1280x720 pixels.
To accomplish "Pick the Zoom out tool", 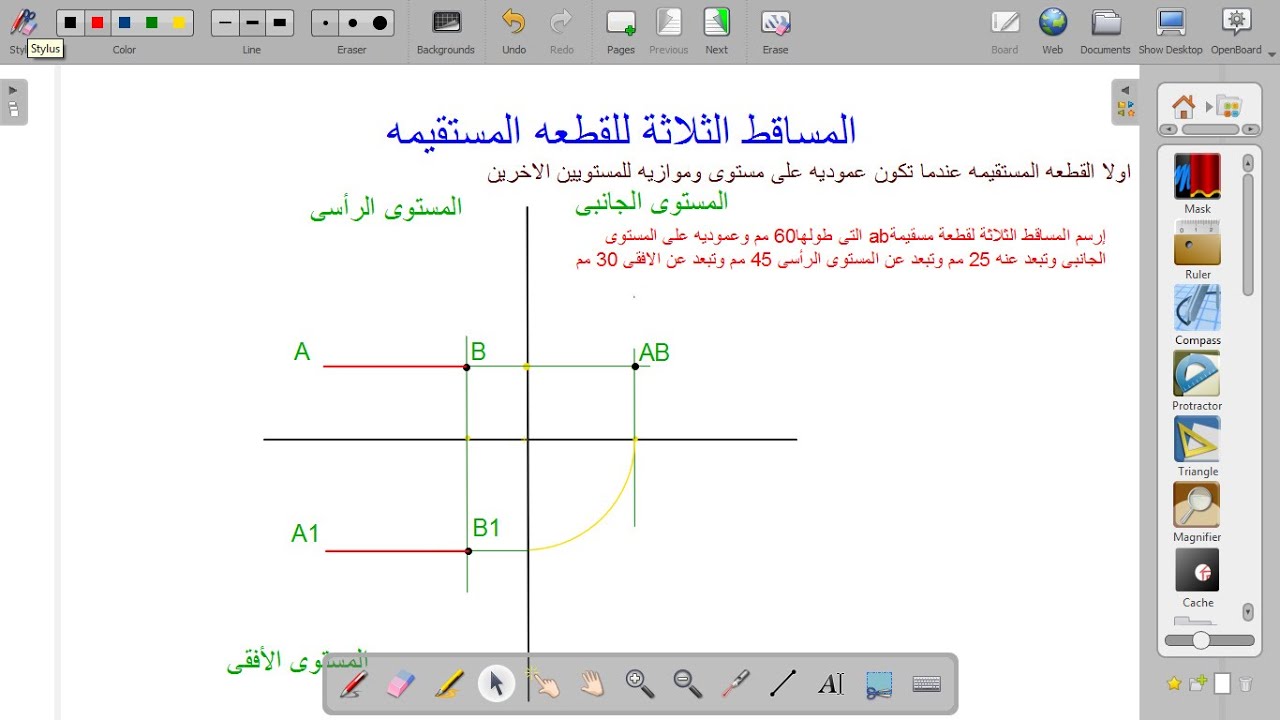I will (688, 684).
